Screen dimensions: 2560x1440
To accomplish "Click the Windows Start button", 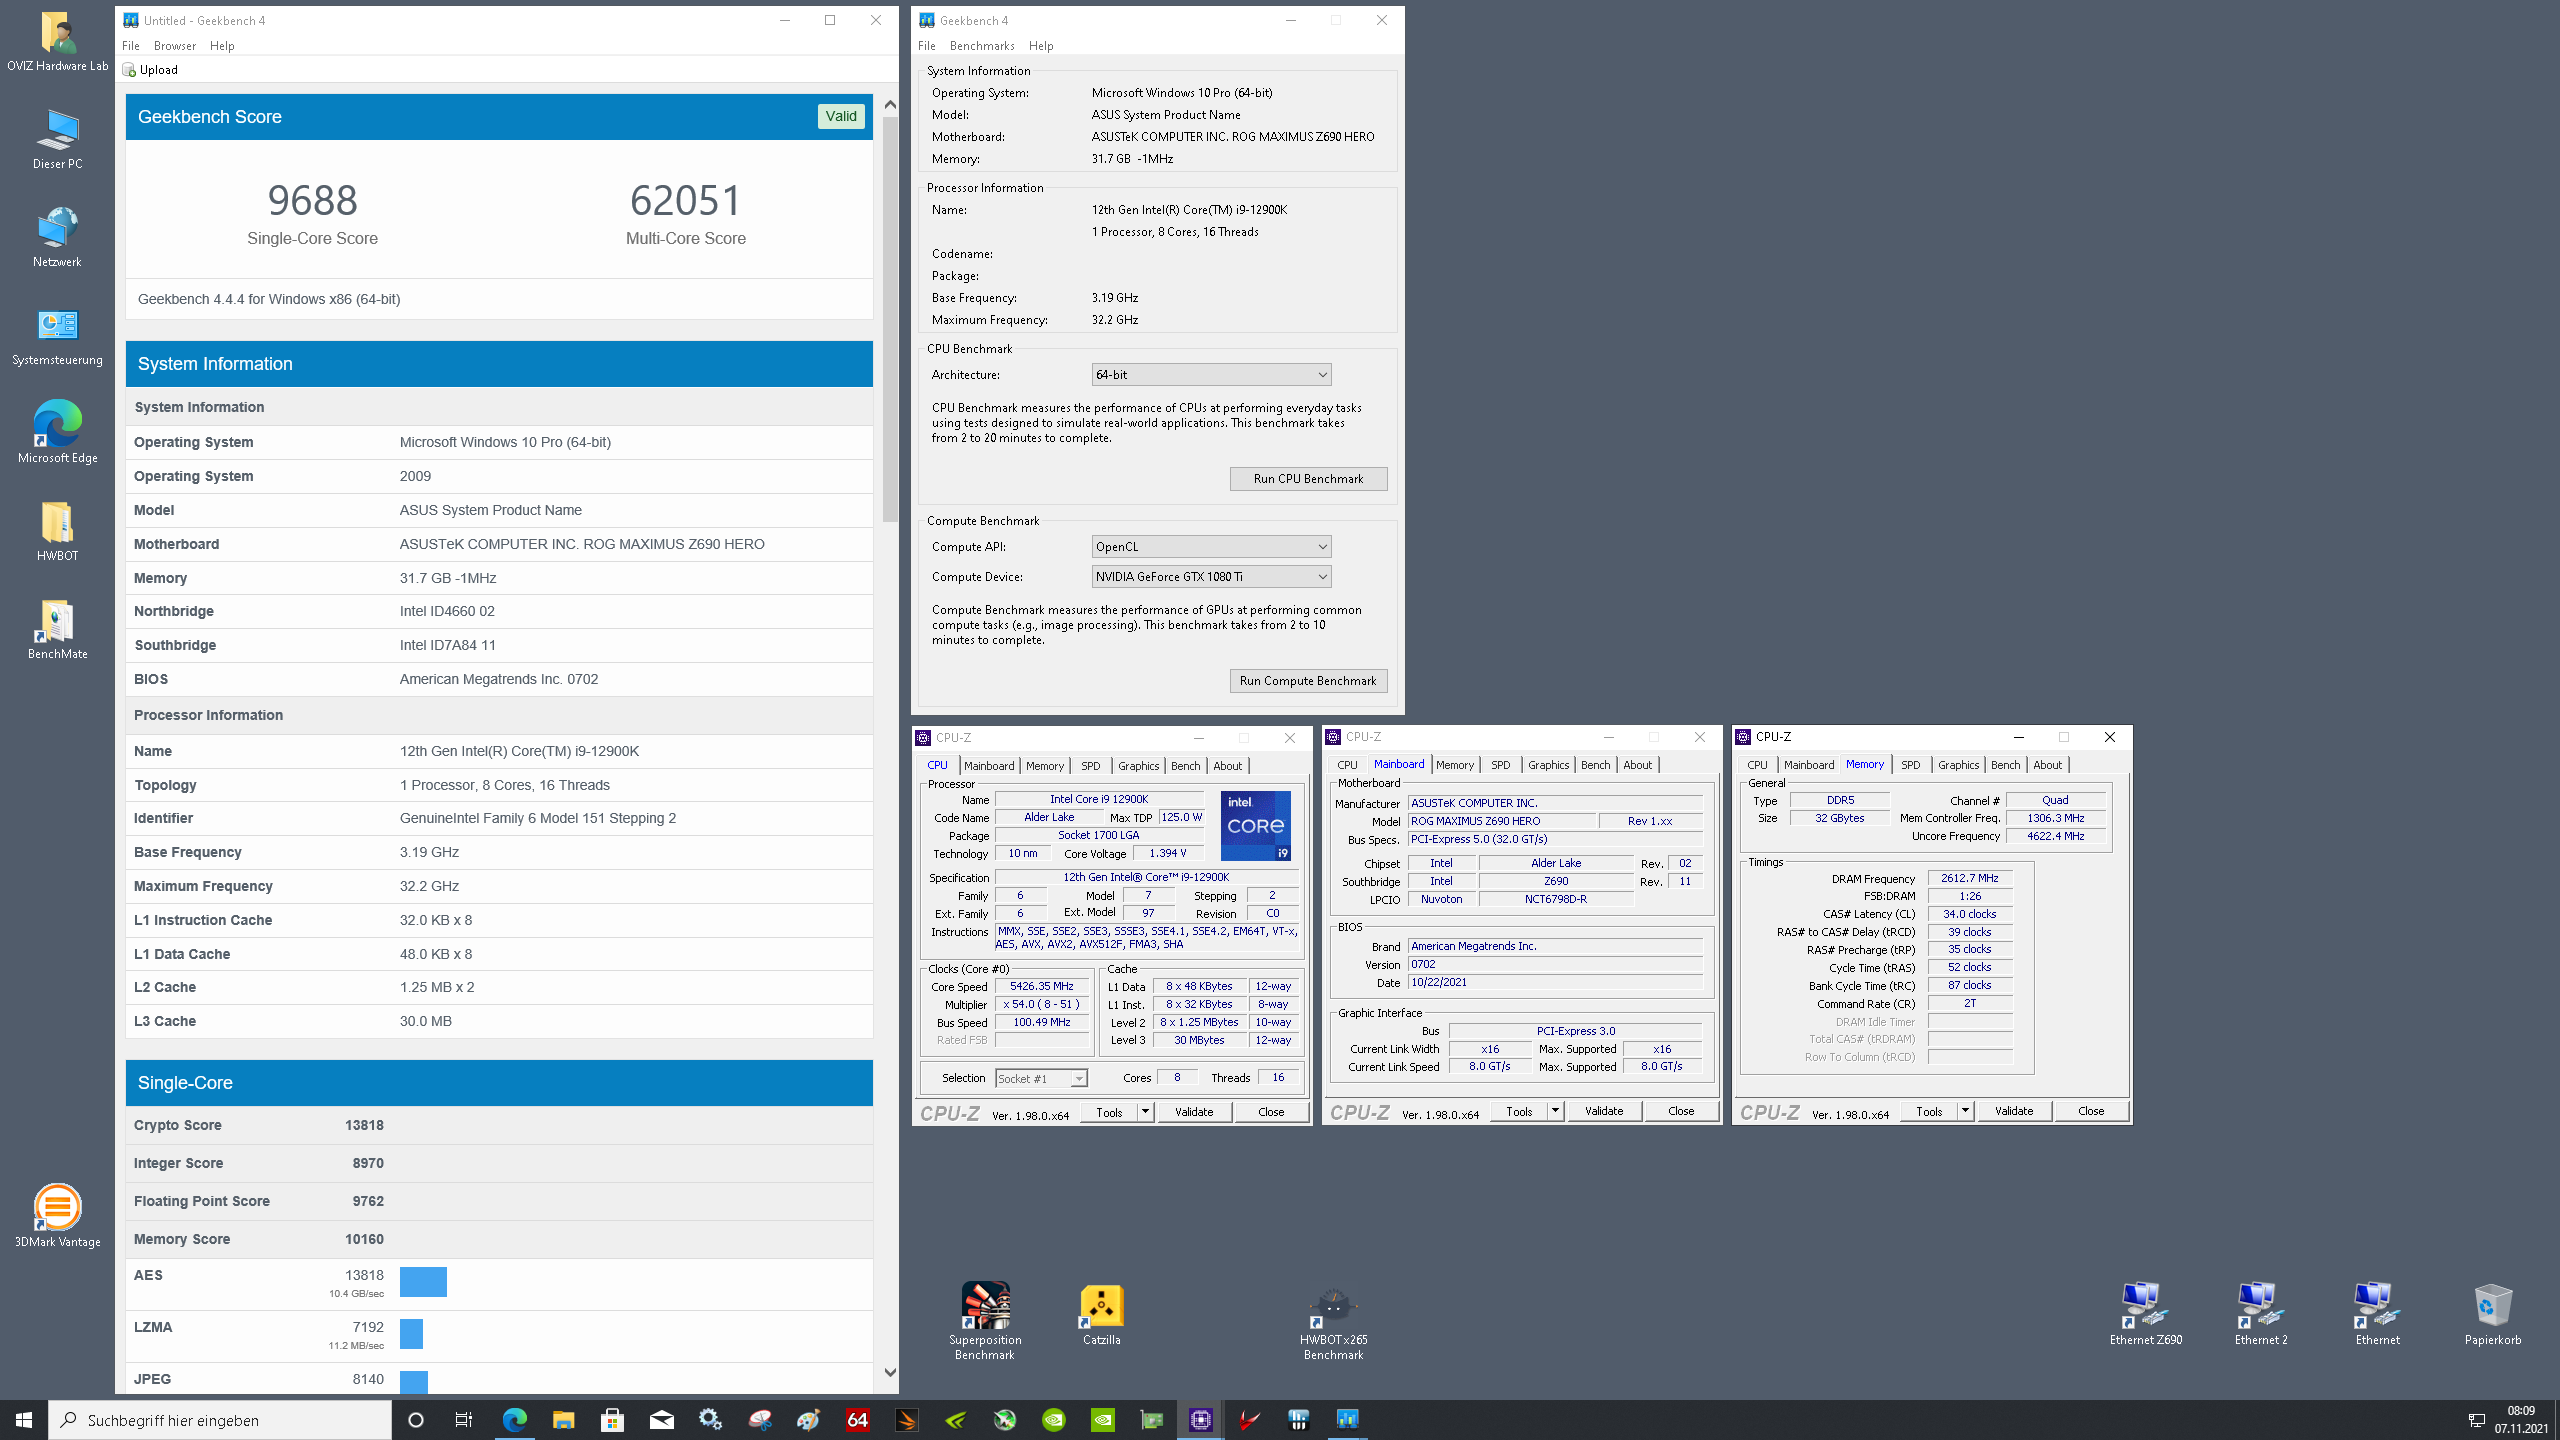I will [24, 1420].
